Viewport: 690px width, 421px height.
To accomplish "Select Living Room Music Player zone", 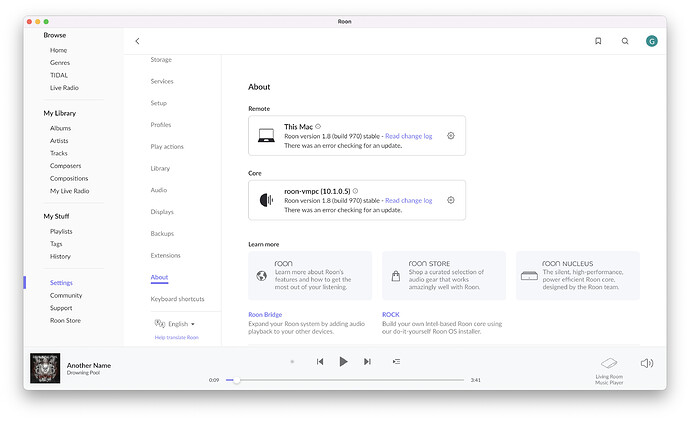I will [609, 371].
